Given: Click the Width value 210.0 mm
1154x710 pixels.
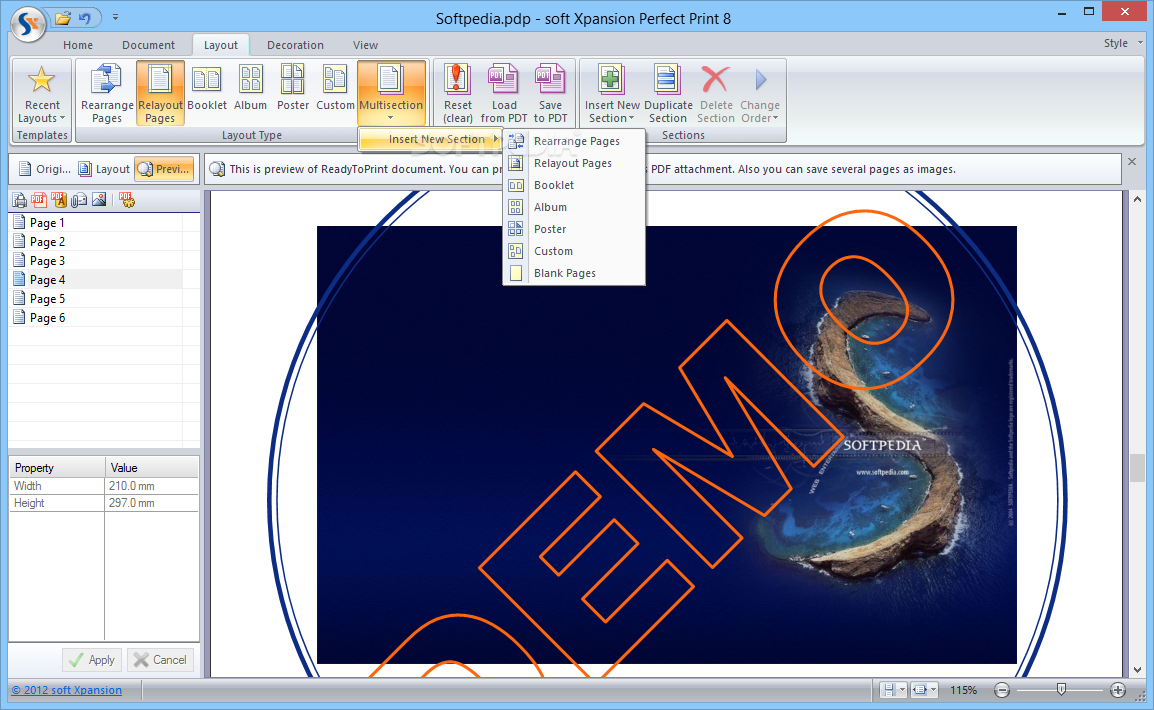Looking at the screenshot, I should pos(152,486).
